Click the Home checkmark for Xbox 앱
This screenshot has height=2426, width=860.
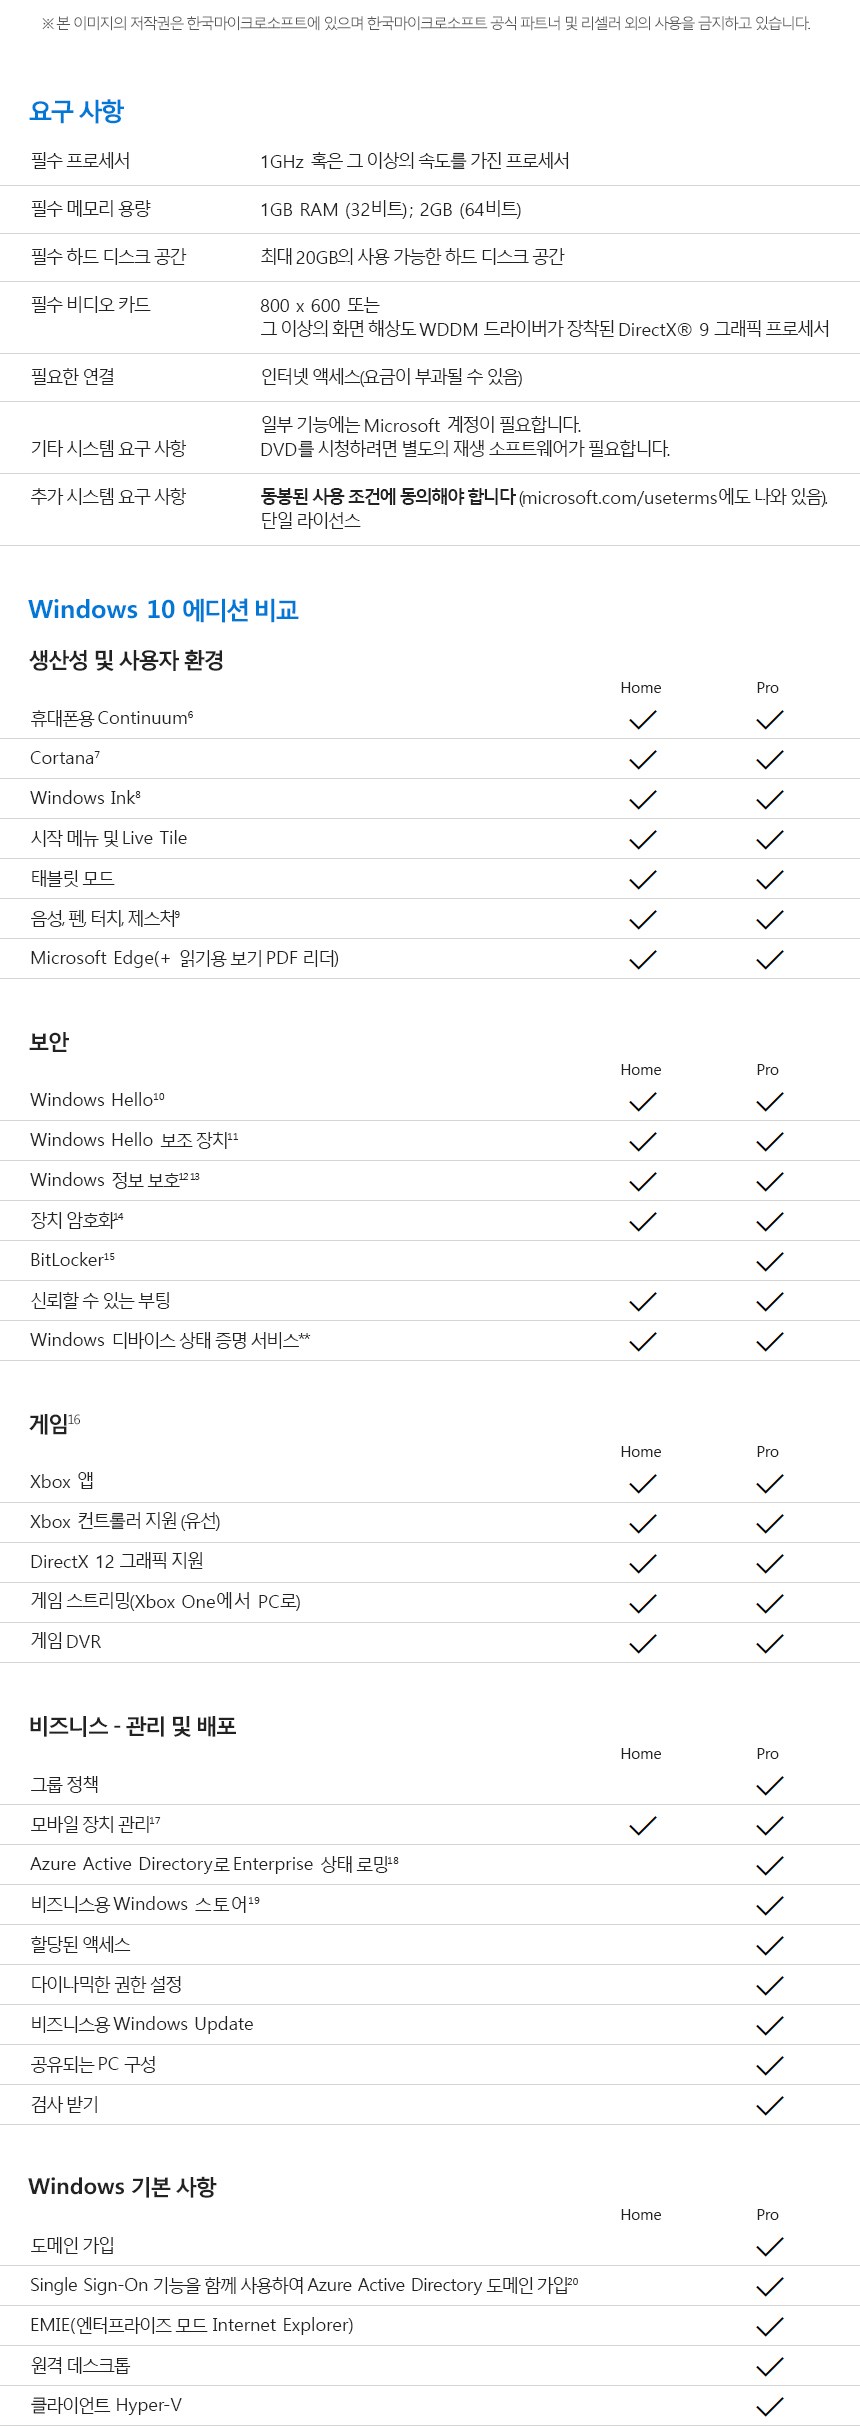642,1483
